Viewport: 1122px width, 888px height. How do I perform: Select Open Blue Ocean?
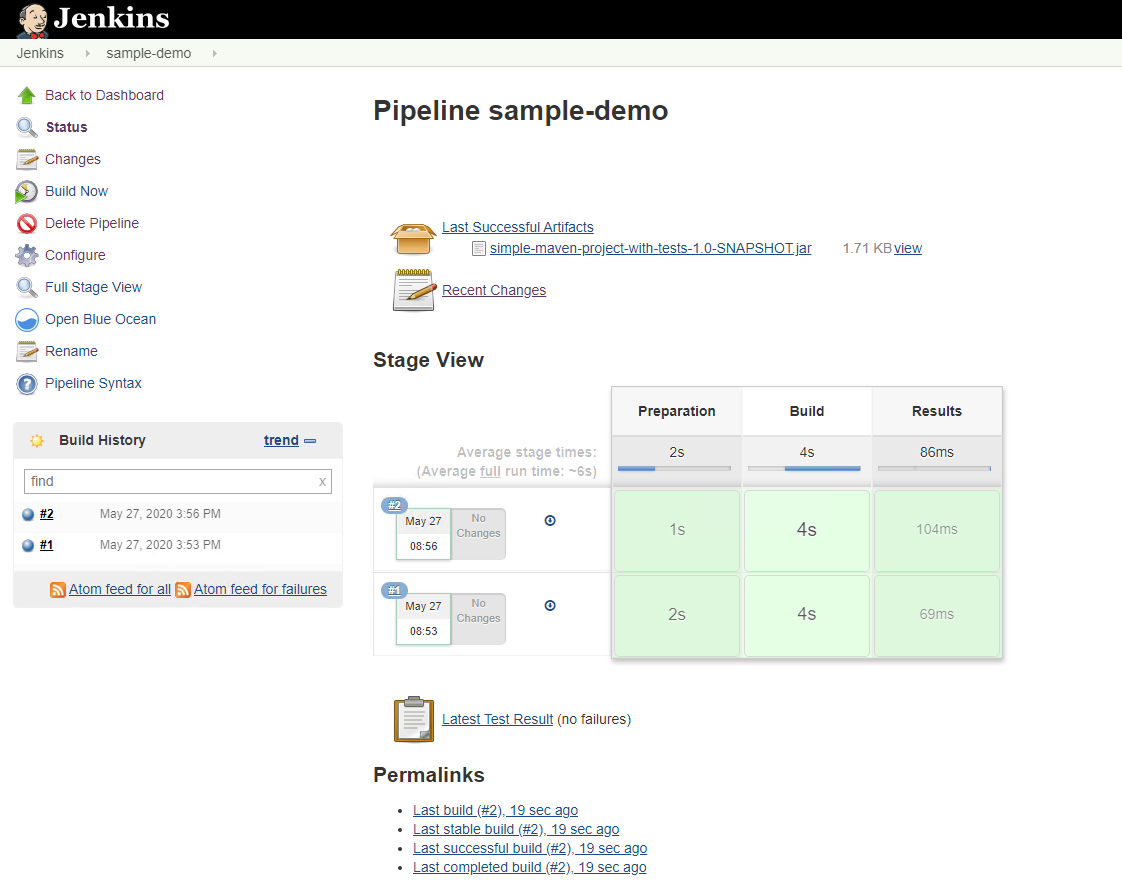(x=100, y=319)
